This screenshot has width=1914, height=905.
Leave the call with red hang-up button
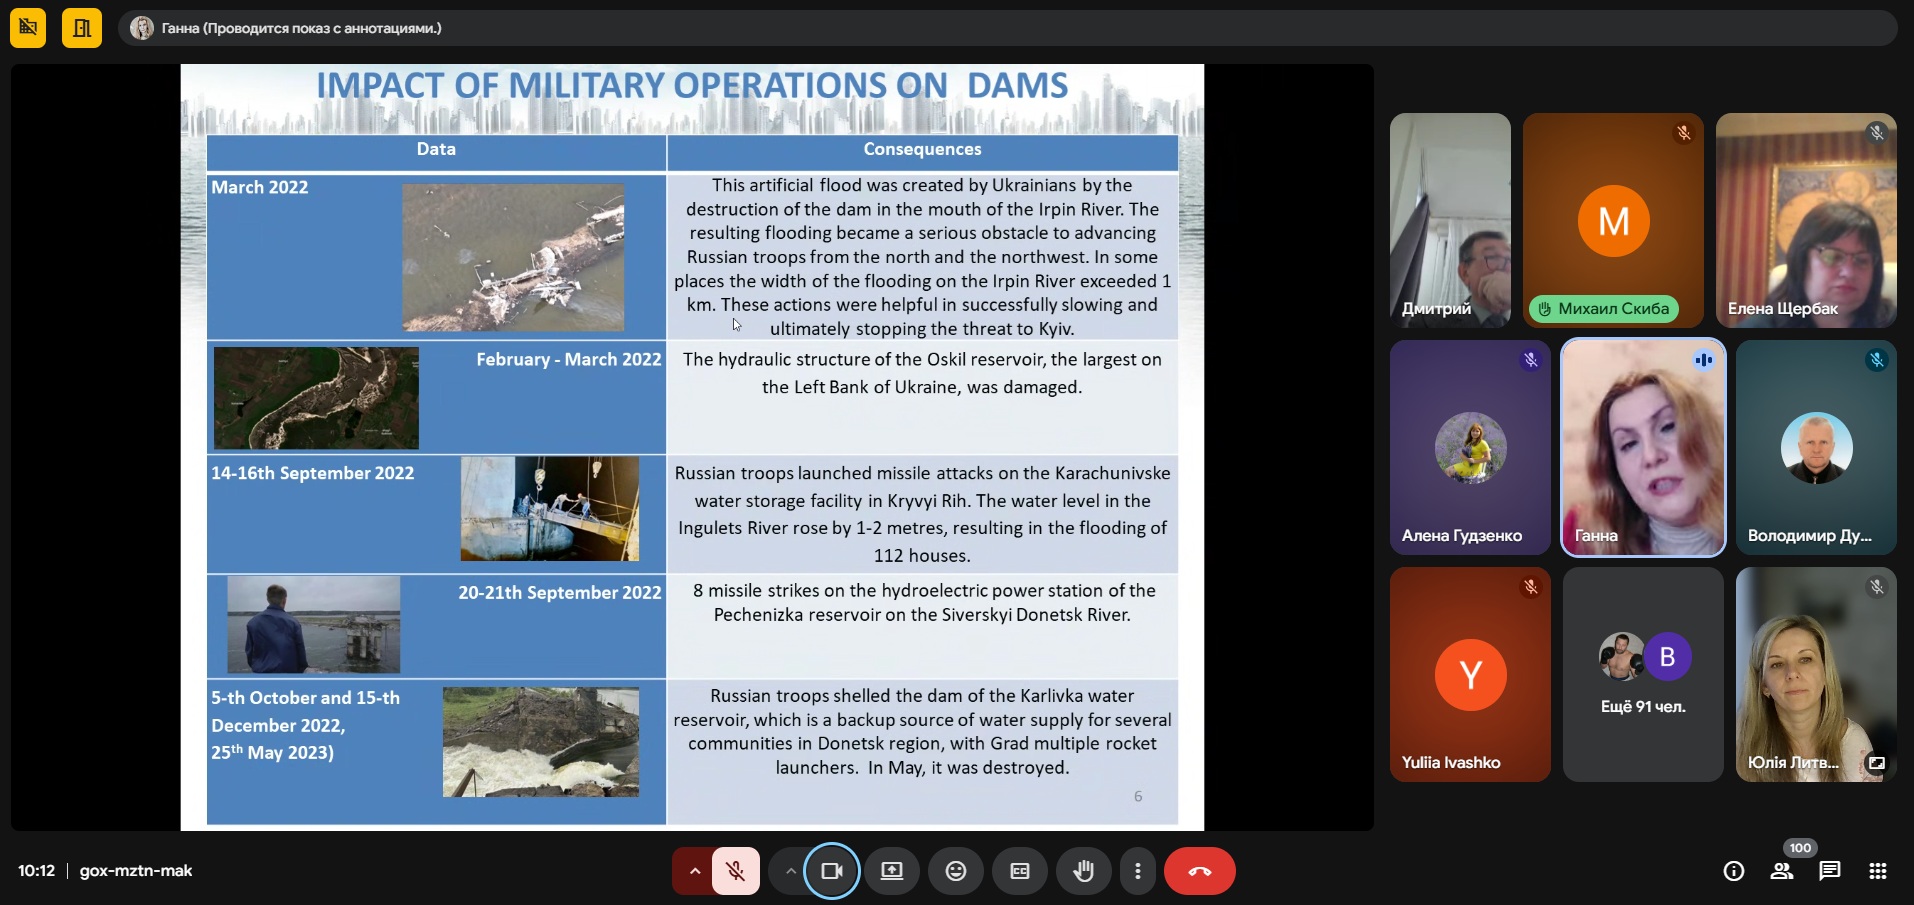1199,871
